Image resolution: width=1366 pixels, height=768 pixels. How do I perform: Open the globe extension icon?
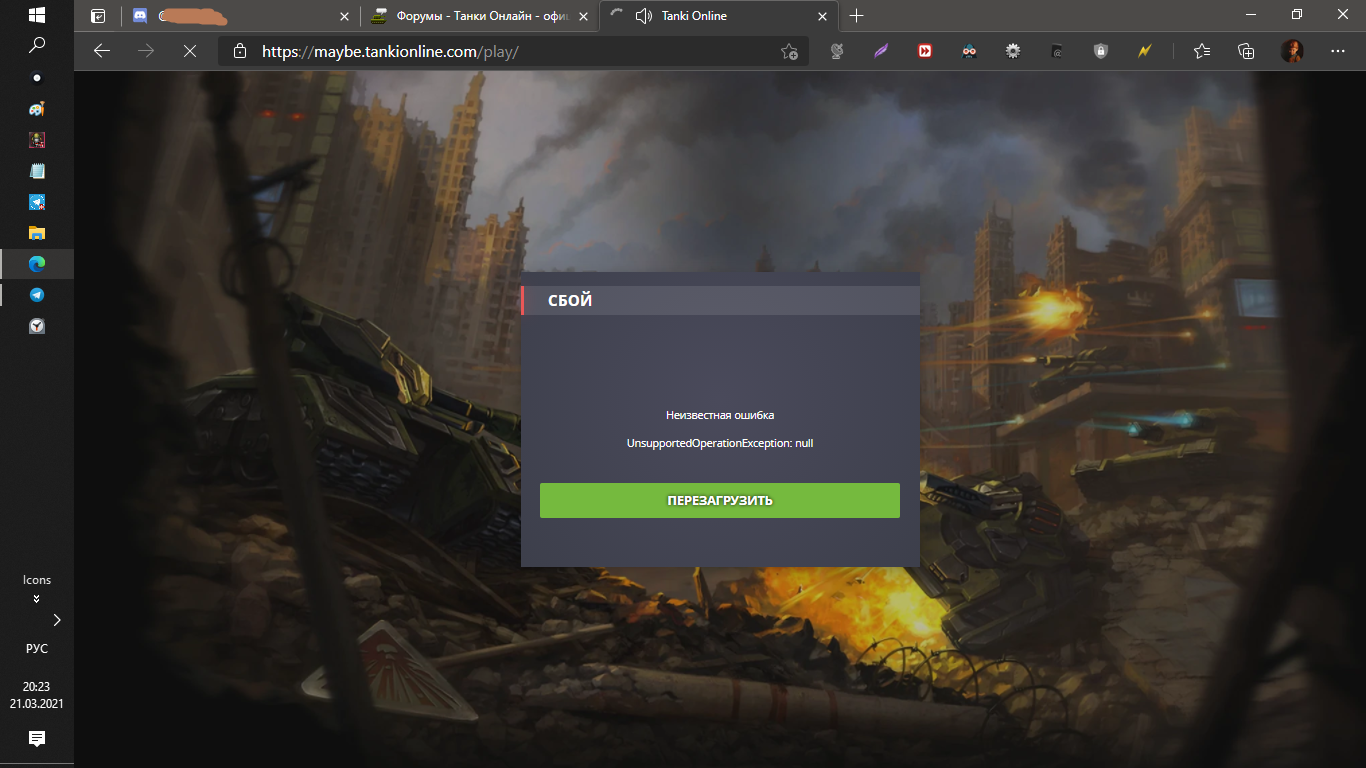(x=838, y=51)
